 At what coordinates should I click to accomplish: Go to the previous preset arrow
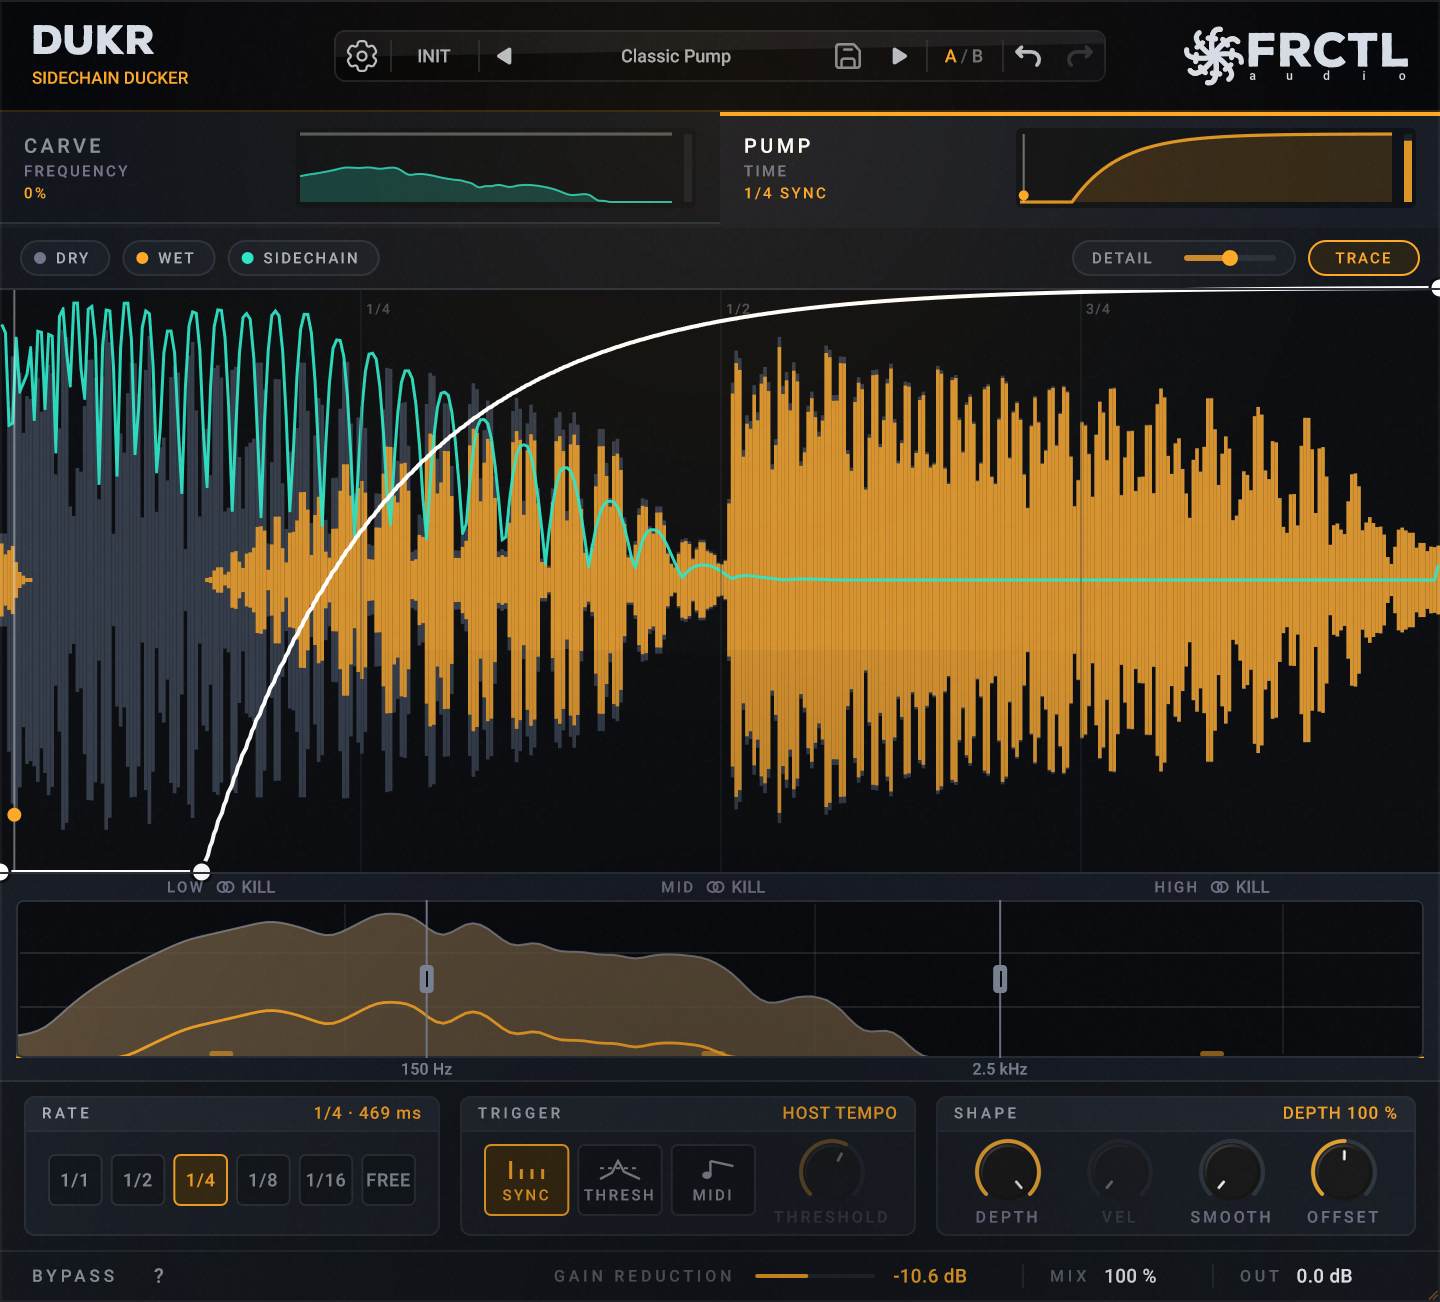tap(505, 56)
